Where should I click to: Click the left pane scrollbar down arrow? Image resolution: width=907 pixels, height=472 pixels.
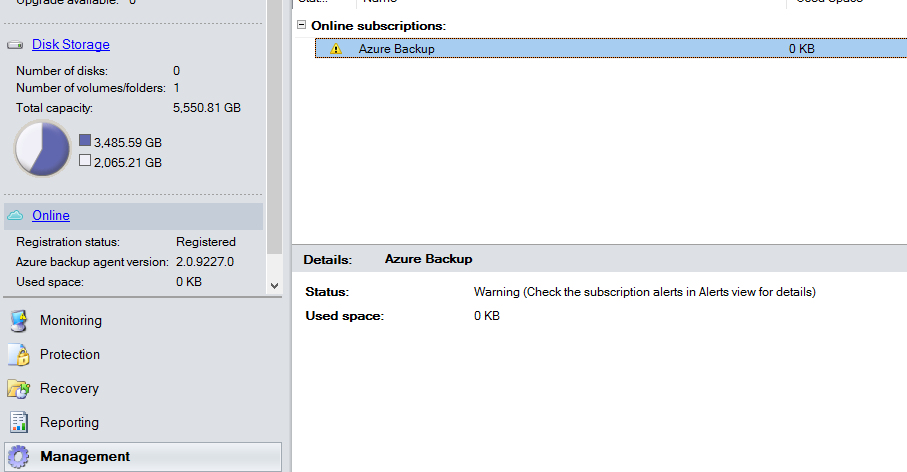pyautogui.click(x=274, y=285)
